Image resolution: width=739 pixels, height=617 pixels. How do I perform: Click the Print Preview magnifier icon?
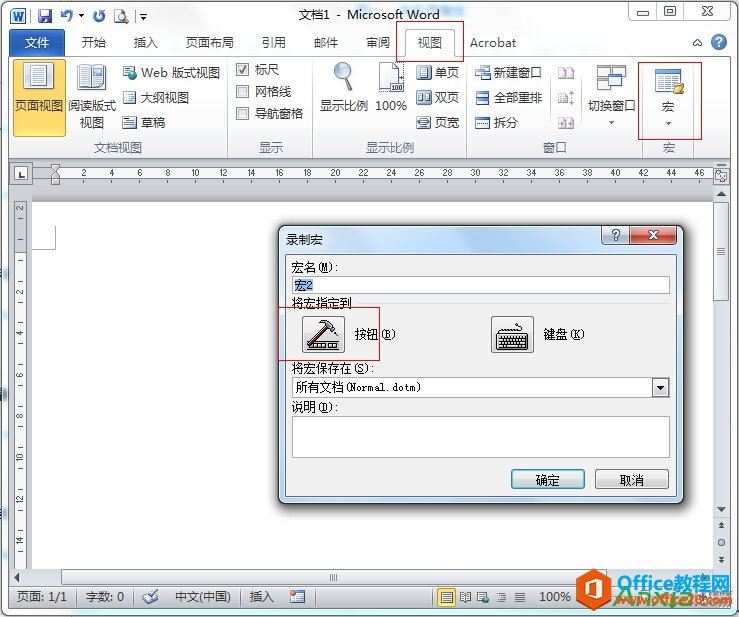pos(121,16)
